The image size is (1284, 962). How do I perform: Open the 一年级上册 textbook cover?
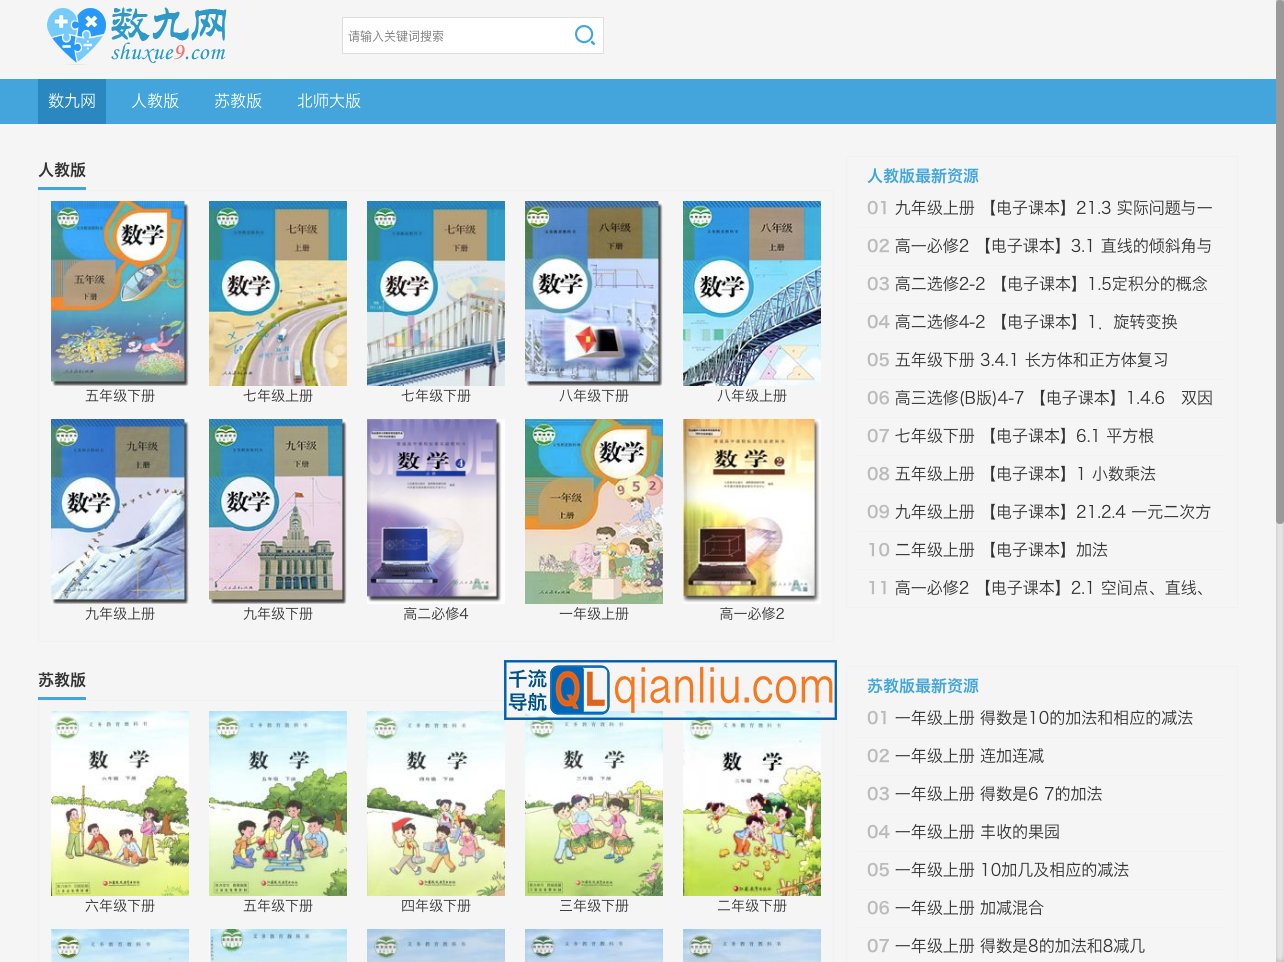click(593, 511)
